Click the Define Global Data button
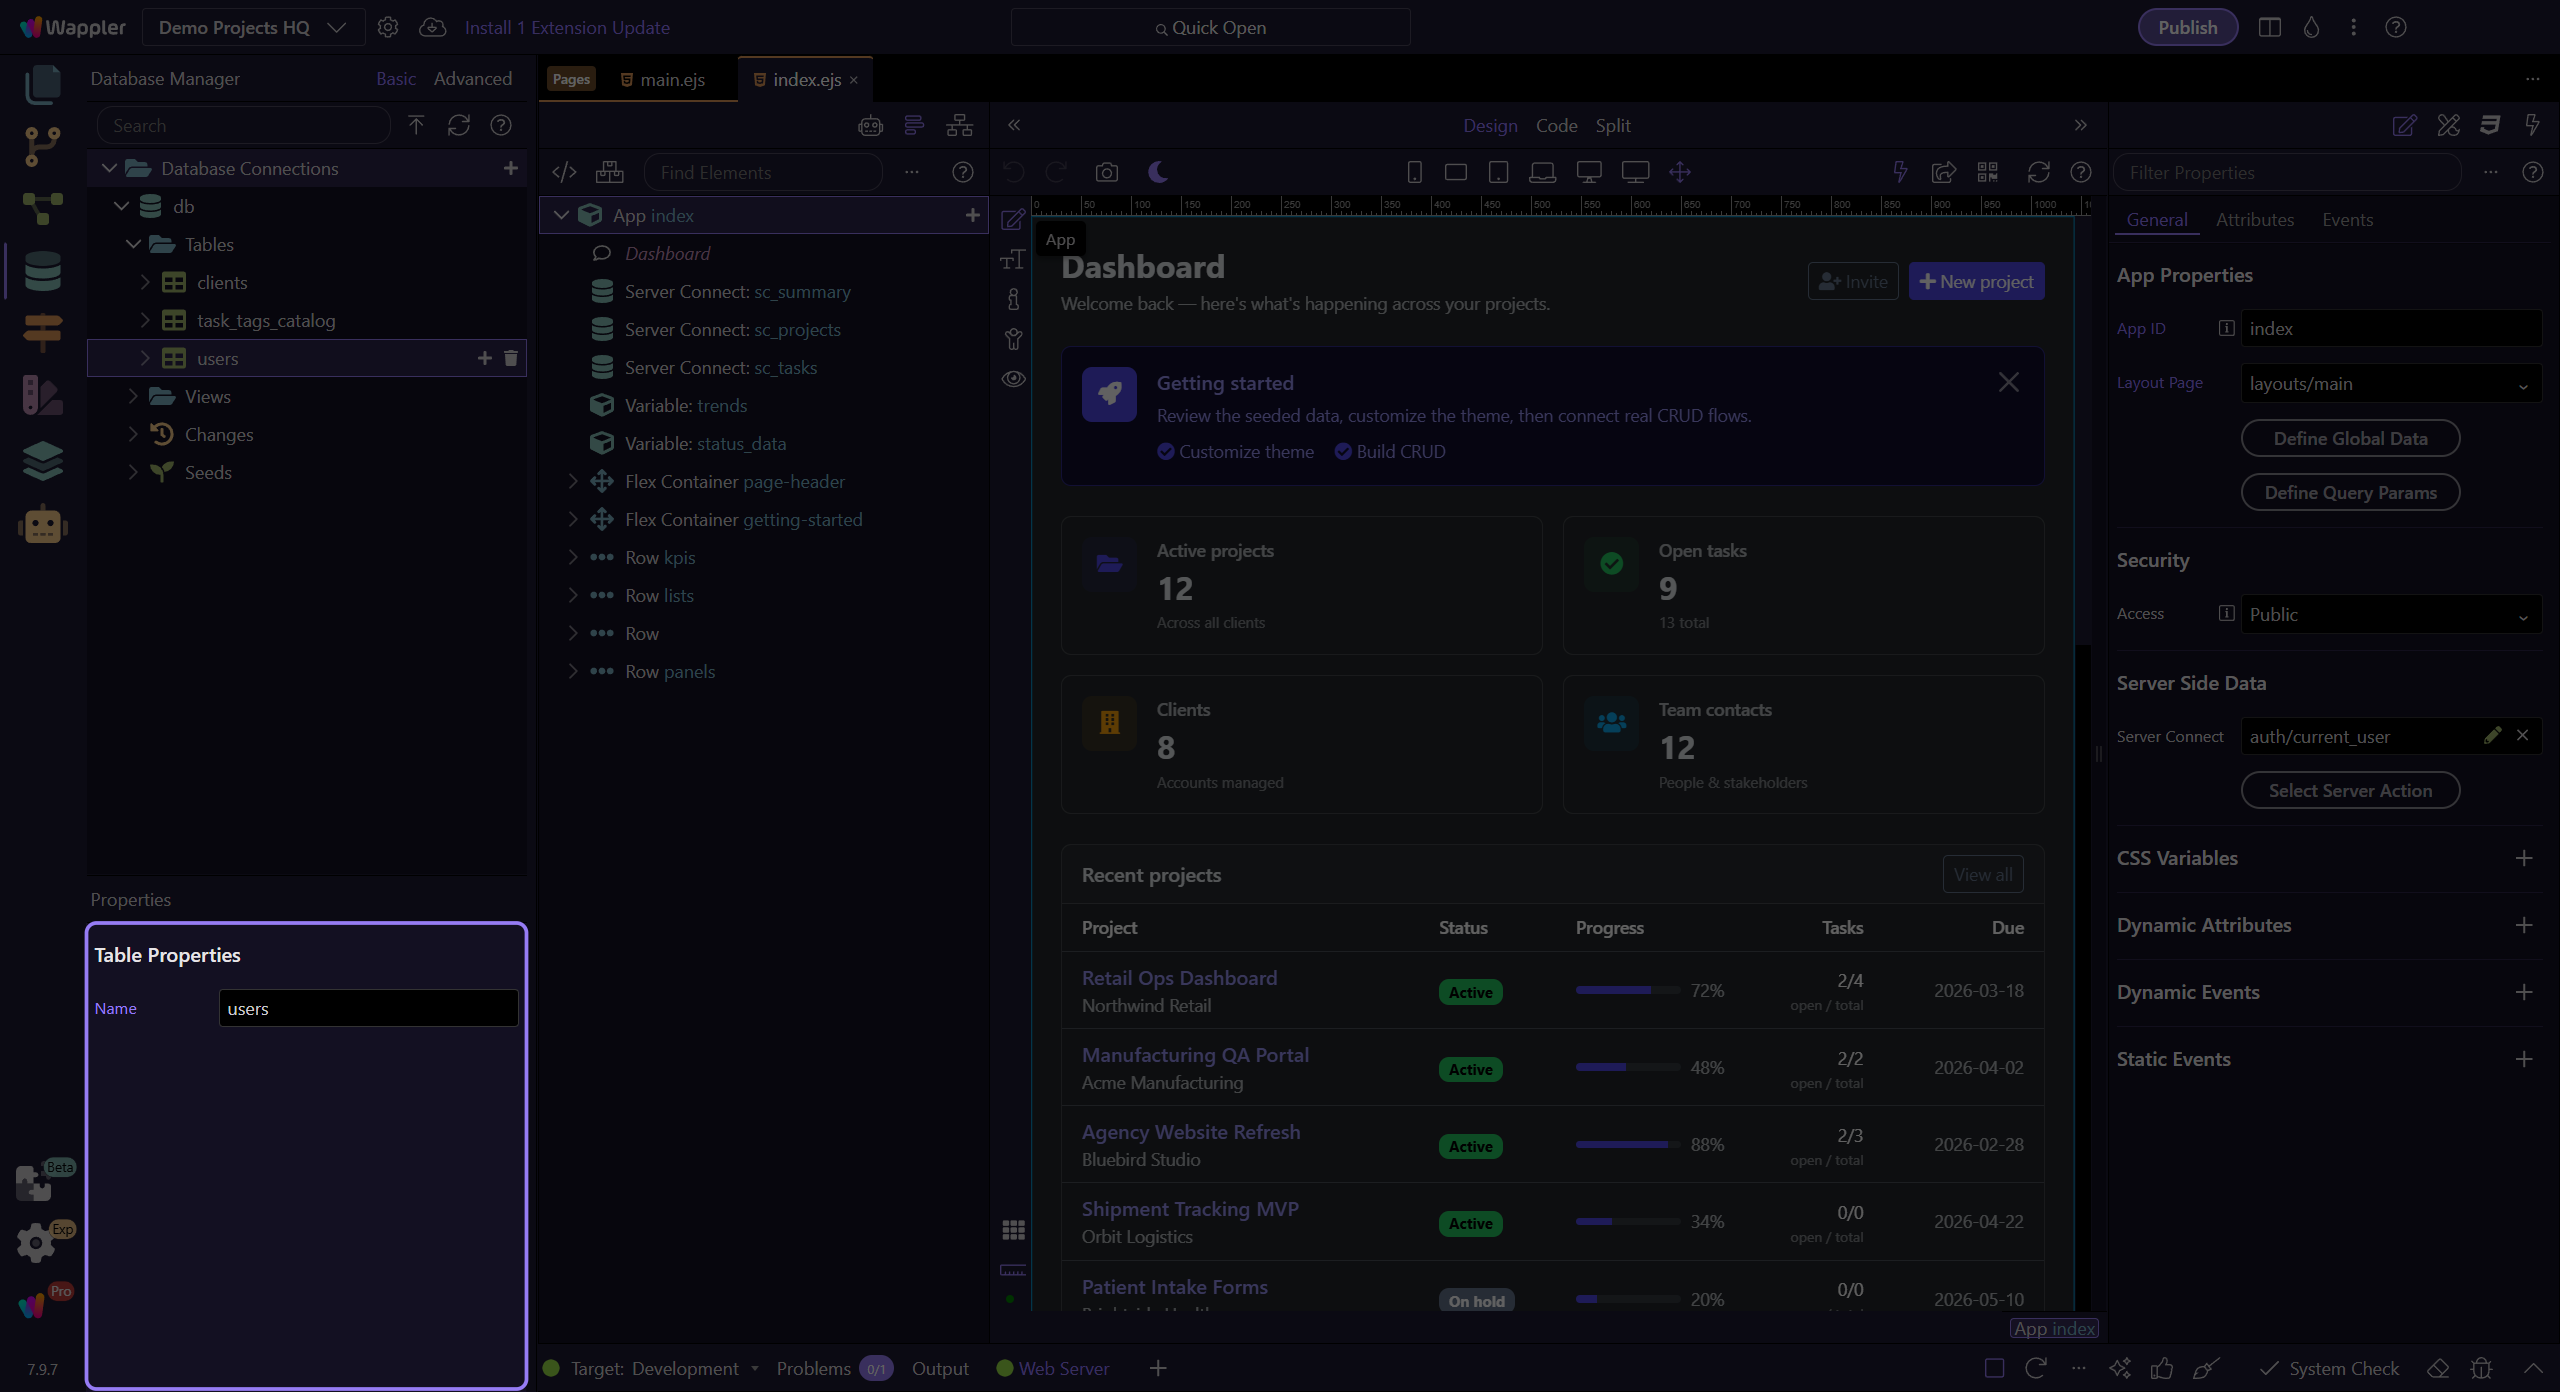2560x1392 pixels. [2350, 438]
